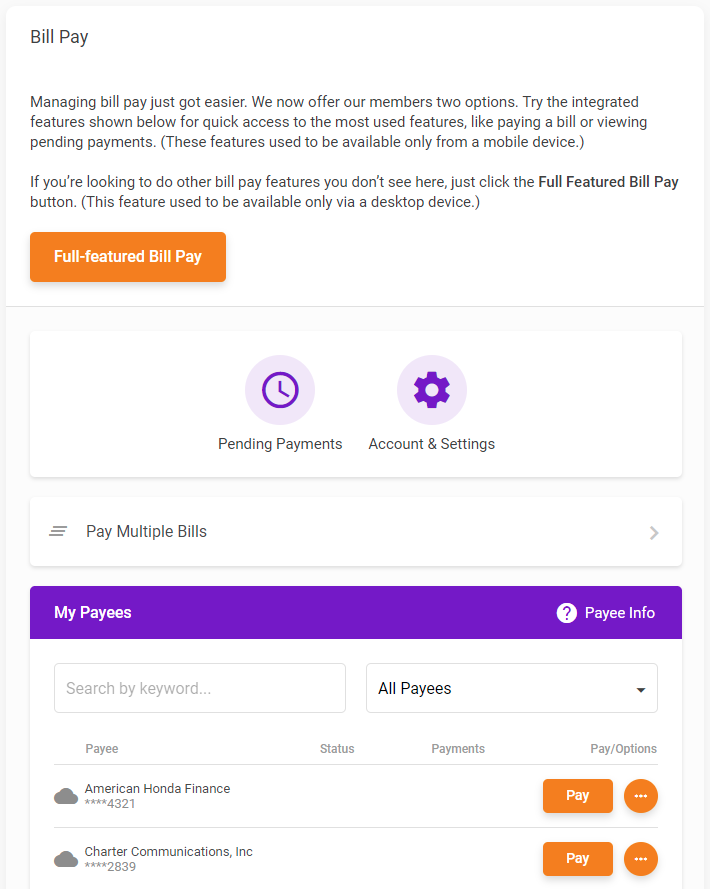Click the list icon beside Pay Multiple Bills
The height and width of the screenshot is (890, 710).
click(x=58, y=531)
